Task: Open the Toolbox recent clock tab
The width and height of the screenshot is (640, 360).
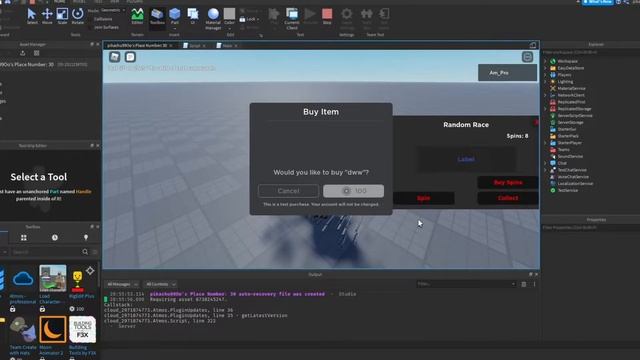Action: (55, 238)
